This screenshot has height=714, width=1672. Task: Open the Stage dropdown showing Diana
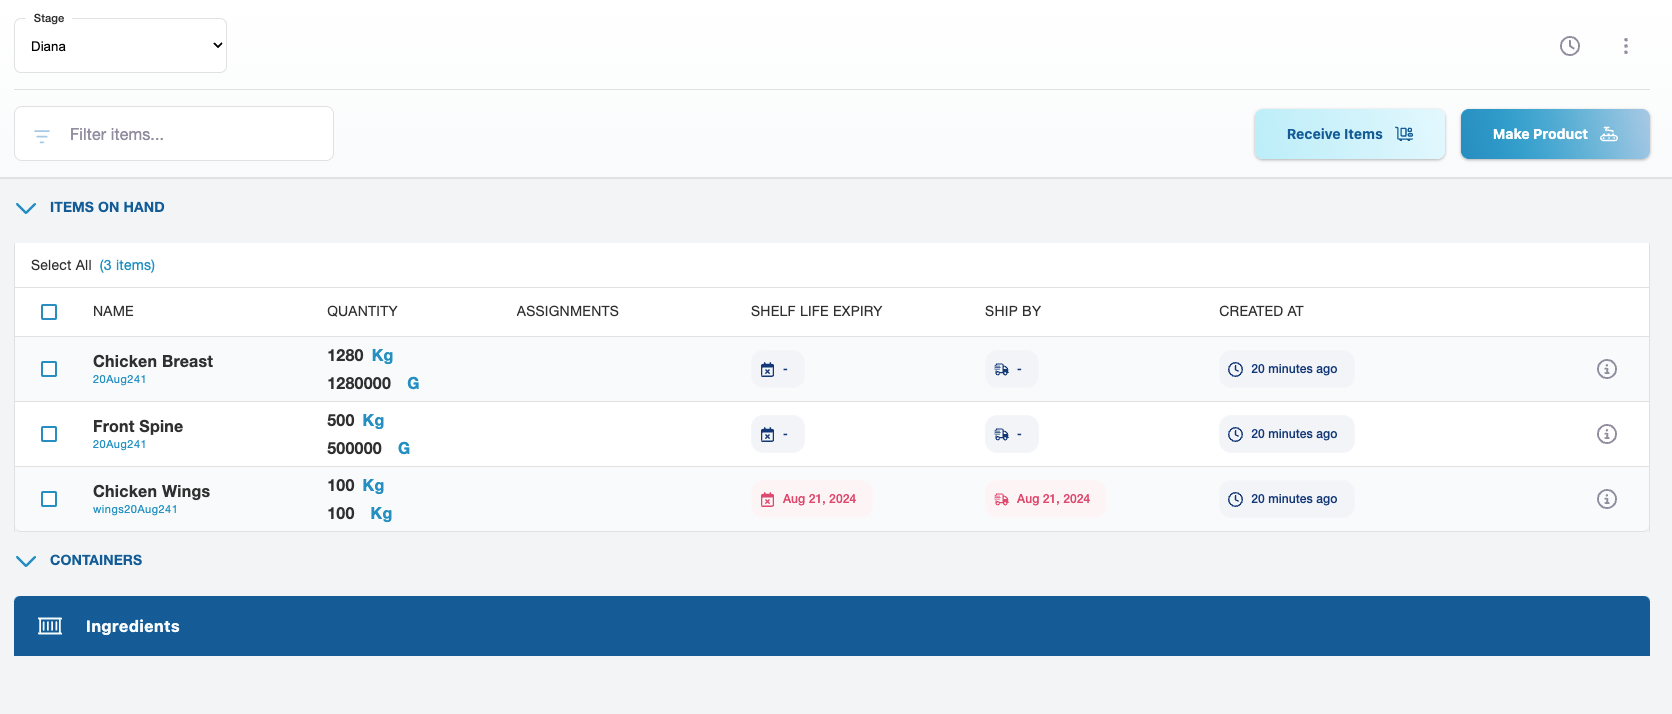coord(121,46)
